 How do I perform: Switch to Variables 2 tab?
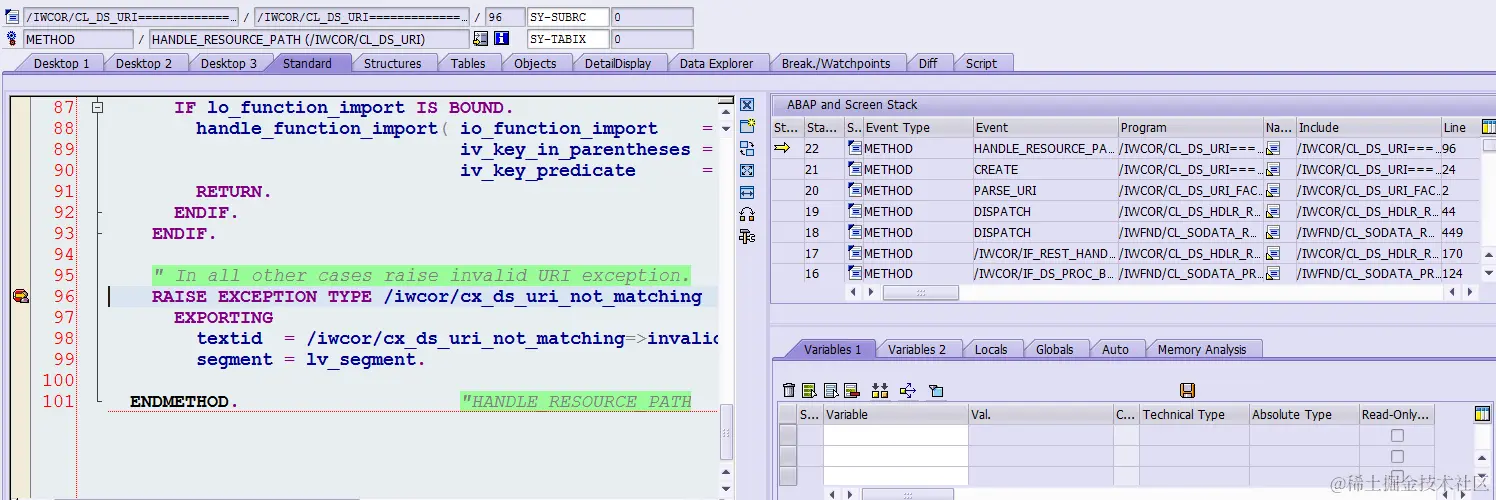(917, 349)
